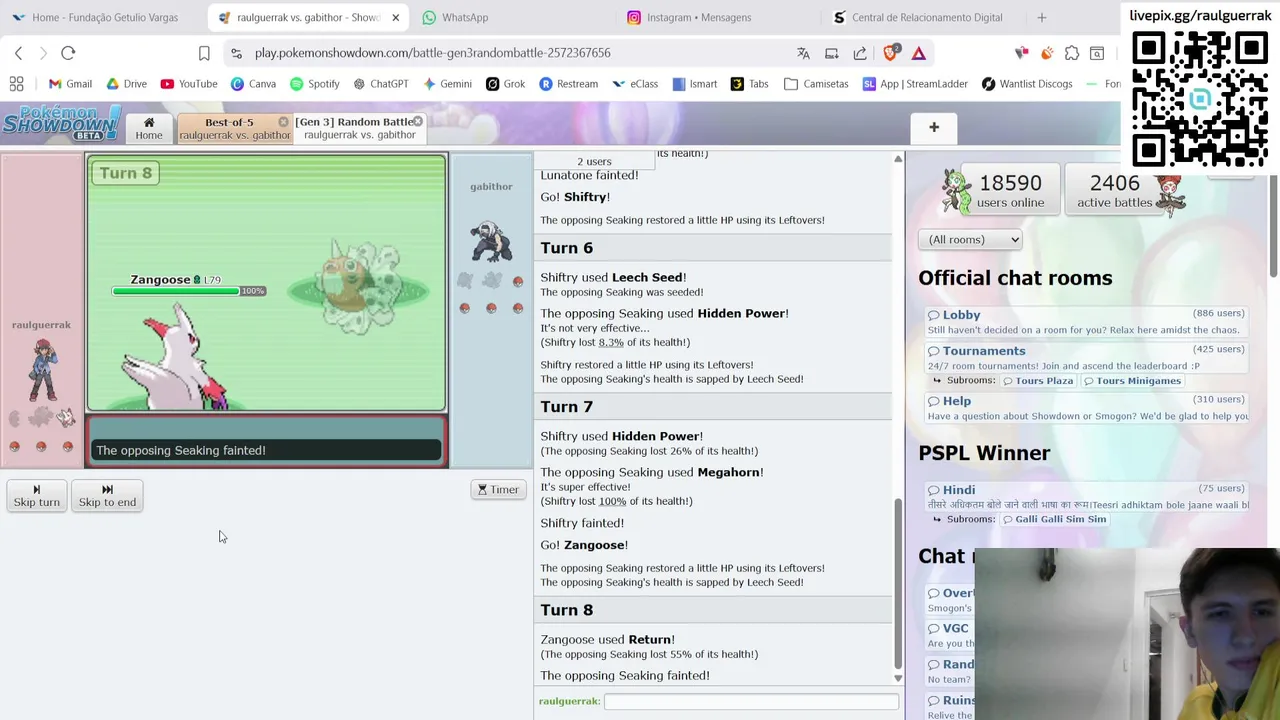The height and width of the screenshot is (720, 1280).
Task: Open Galli Galli Sim Sim subroom
Action: click(1054, 519)
